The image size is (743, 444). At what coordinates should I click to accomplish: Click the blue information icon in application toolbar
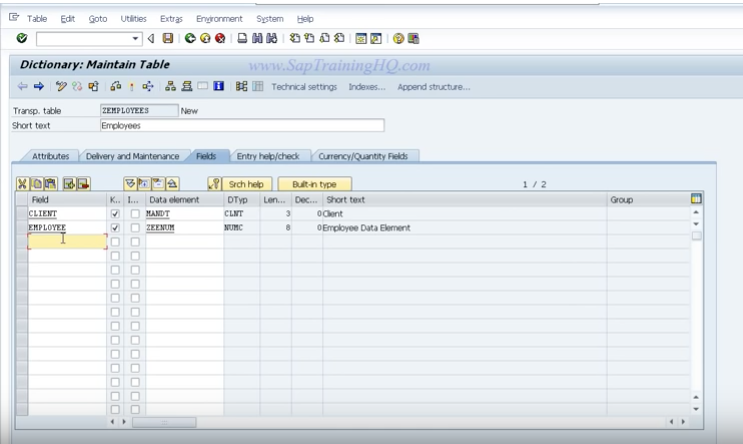point(218,87)
